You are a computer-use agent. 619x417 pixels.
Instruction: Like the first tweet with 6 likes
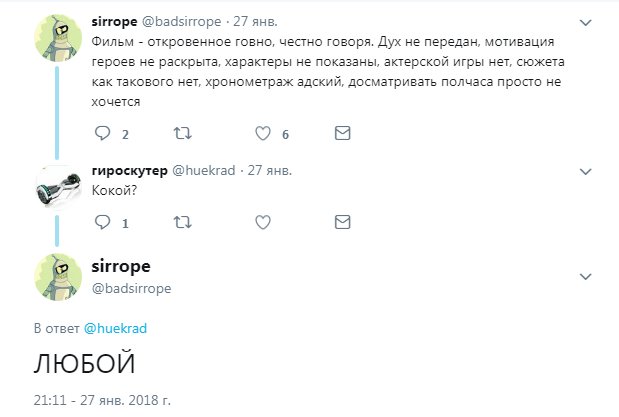click(264, 134)
